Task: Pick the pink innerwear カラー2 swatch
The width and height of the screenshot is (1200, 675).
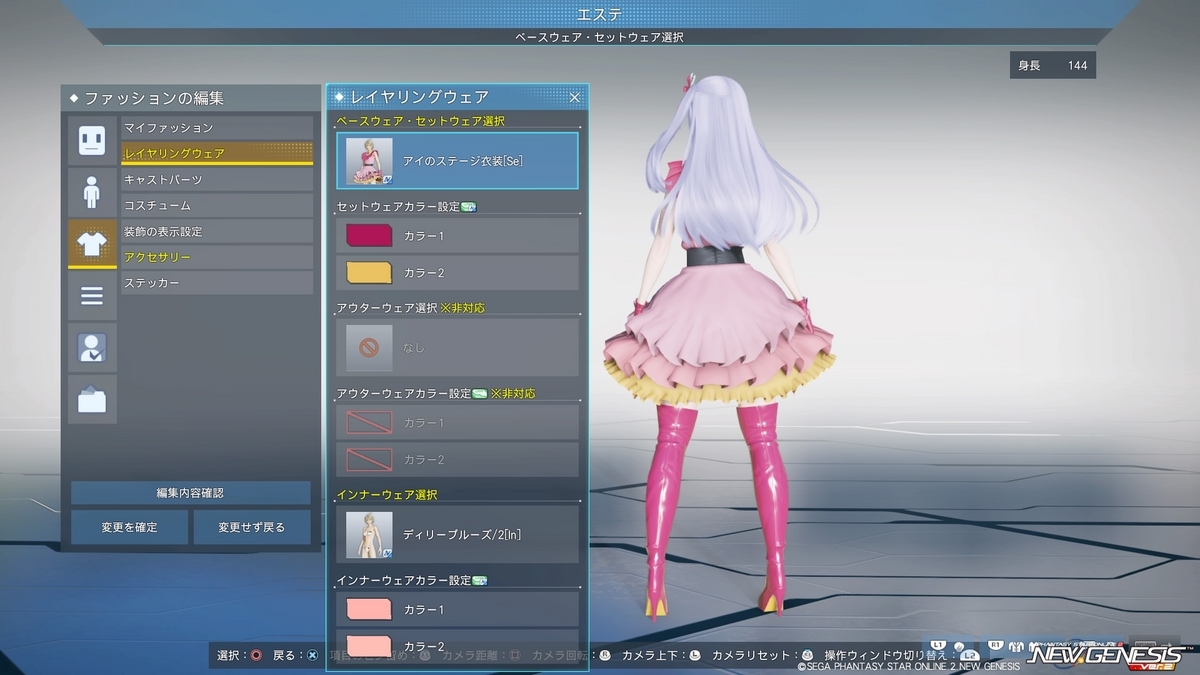Action: [368, 646]
